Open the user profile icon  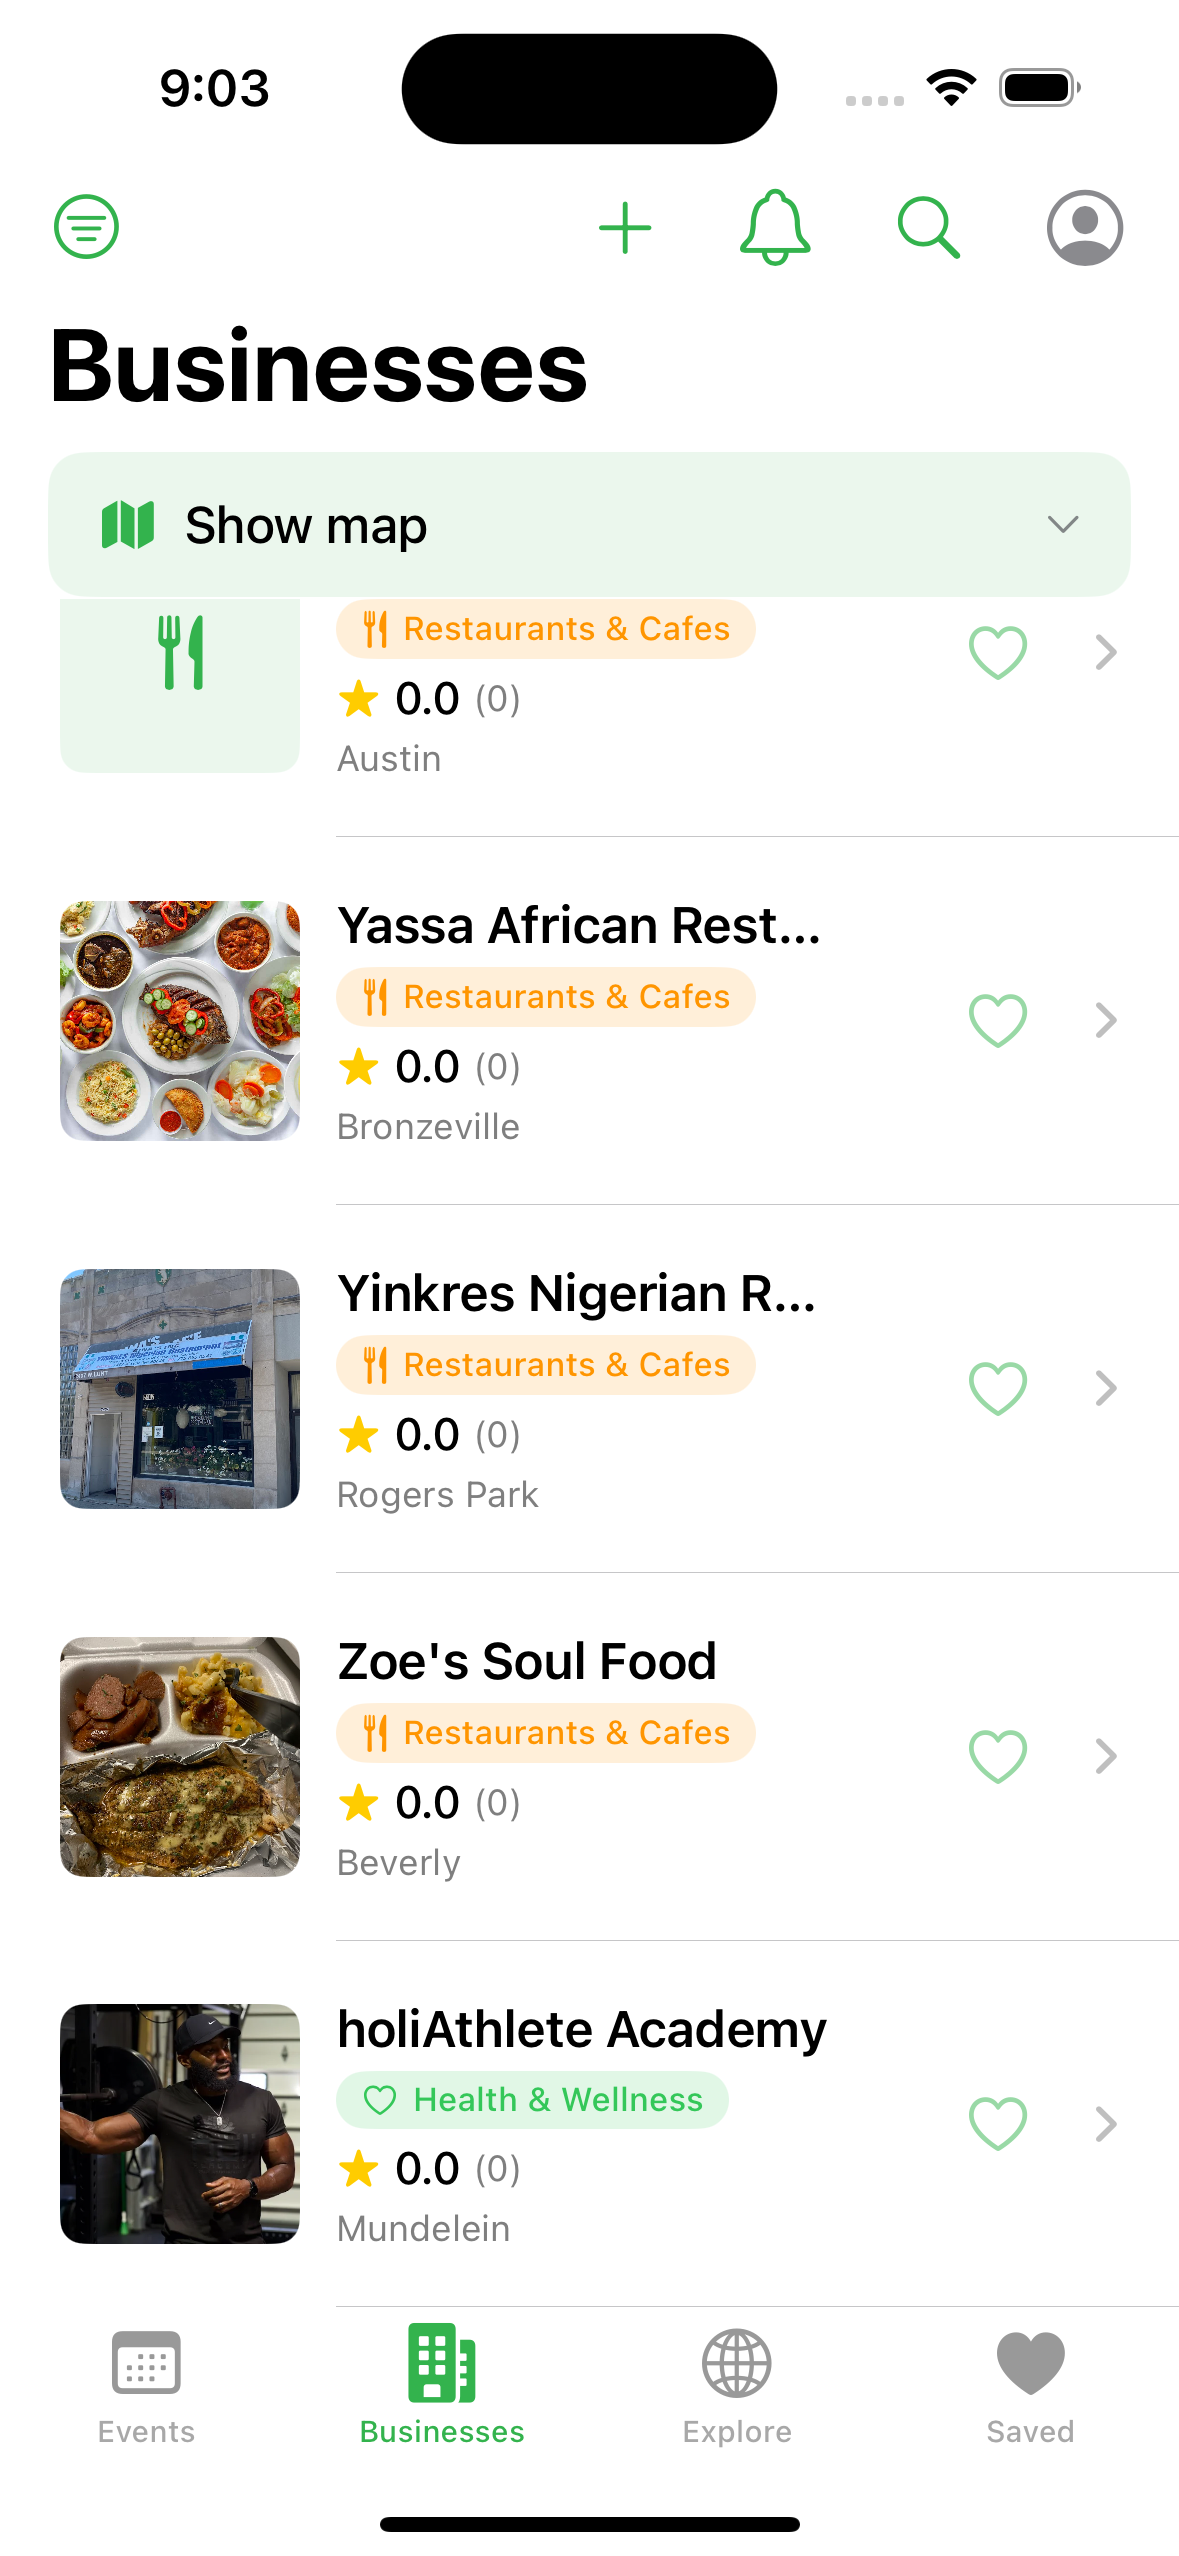[x=1084, y=228]
